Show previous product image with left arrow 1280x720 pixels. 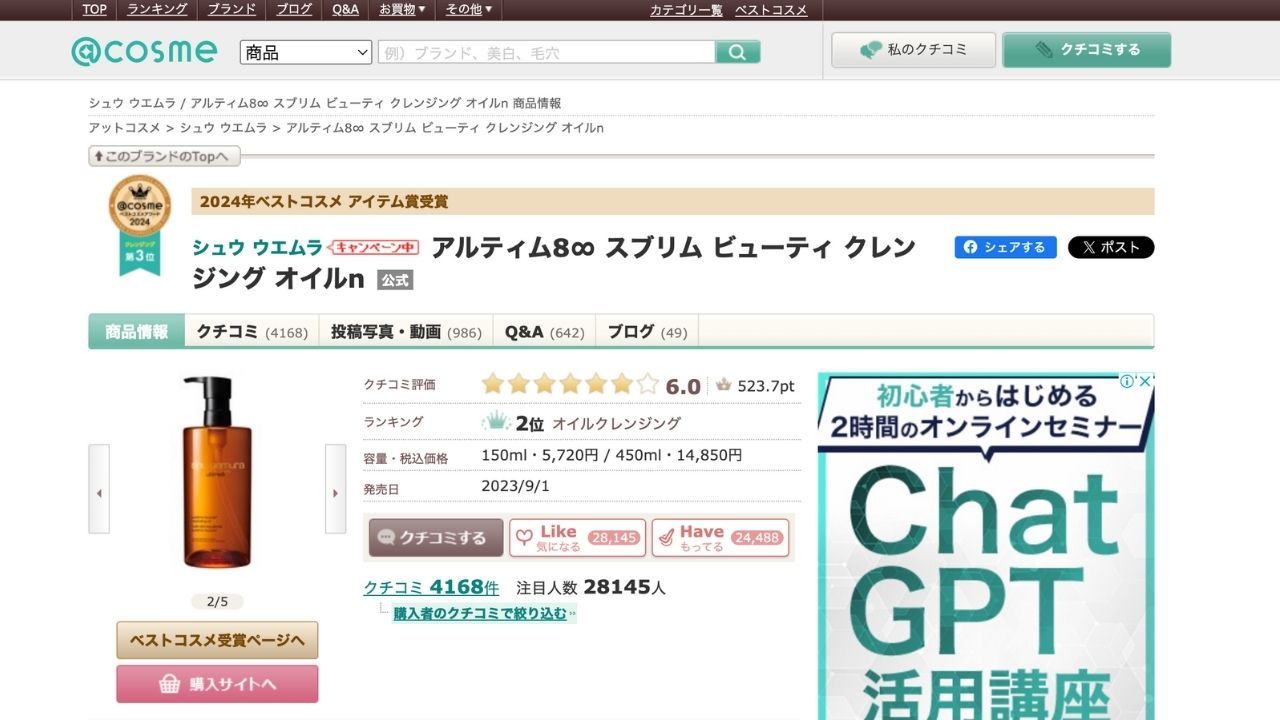(99, 489)
